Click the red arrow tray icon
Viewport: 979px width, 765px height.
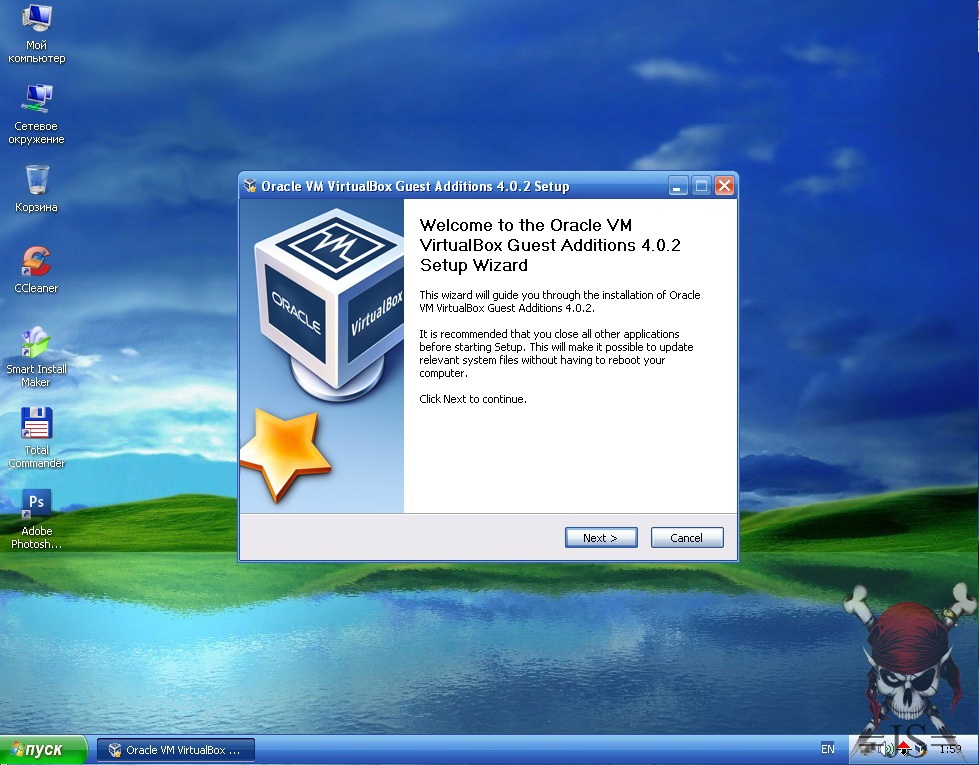tap(904, 749)
